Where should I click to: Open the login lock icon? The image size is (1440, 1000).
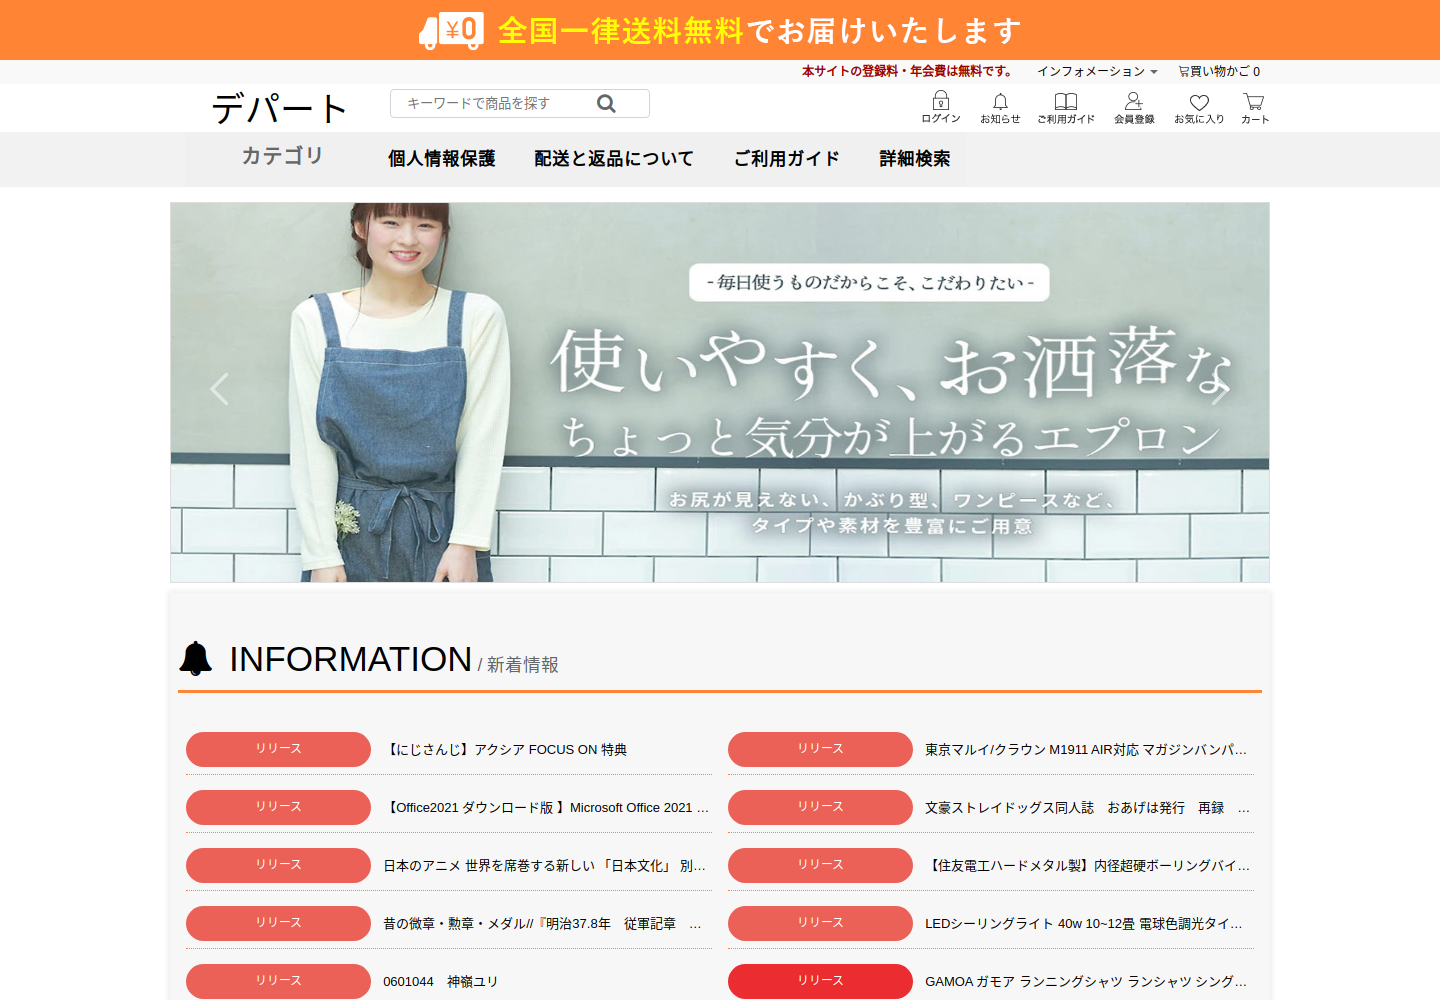click(941, 107)
